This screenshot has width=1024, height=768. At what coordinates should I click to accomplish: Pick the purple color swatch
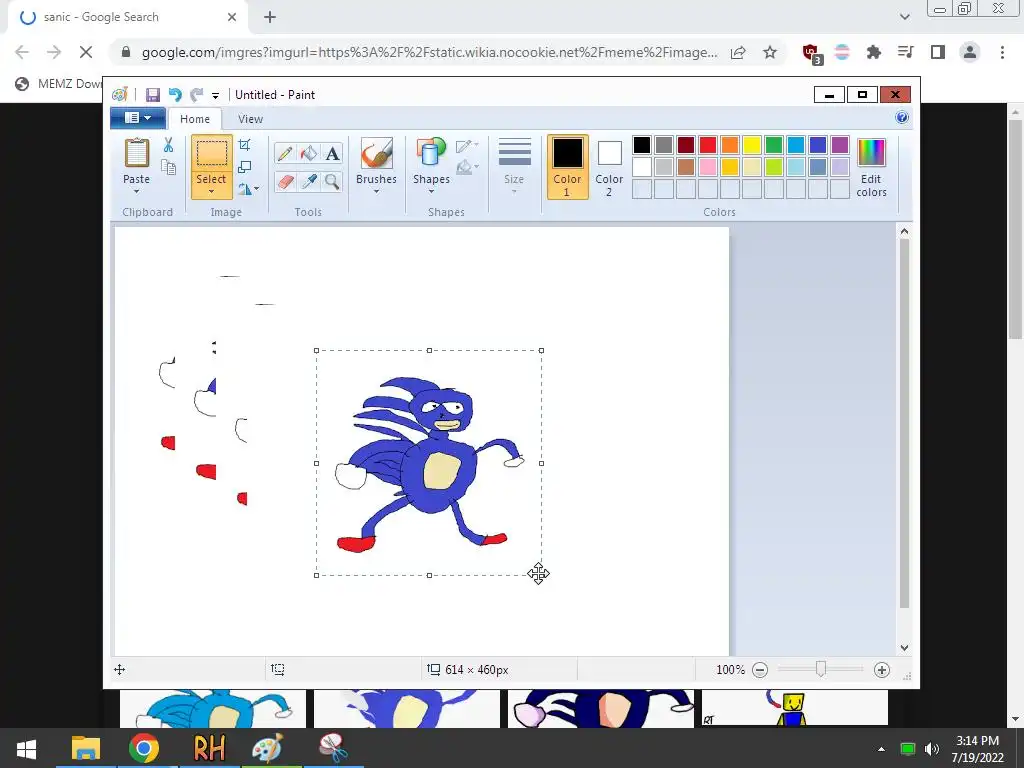click(x=840, y=145)
